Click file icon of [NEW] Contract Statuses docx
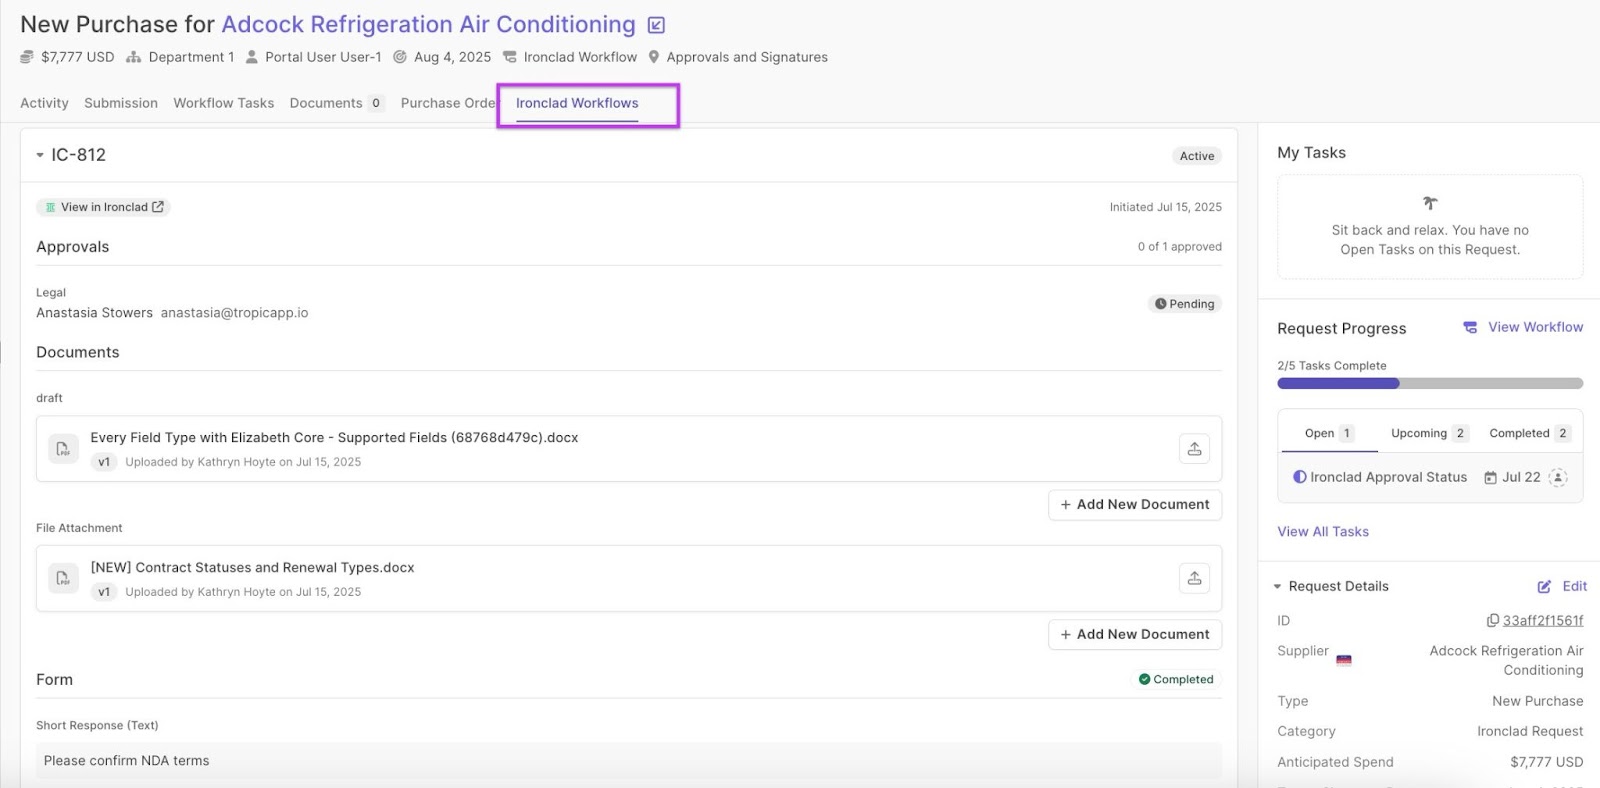 click(63, 578)
